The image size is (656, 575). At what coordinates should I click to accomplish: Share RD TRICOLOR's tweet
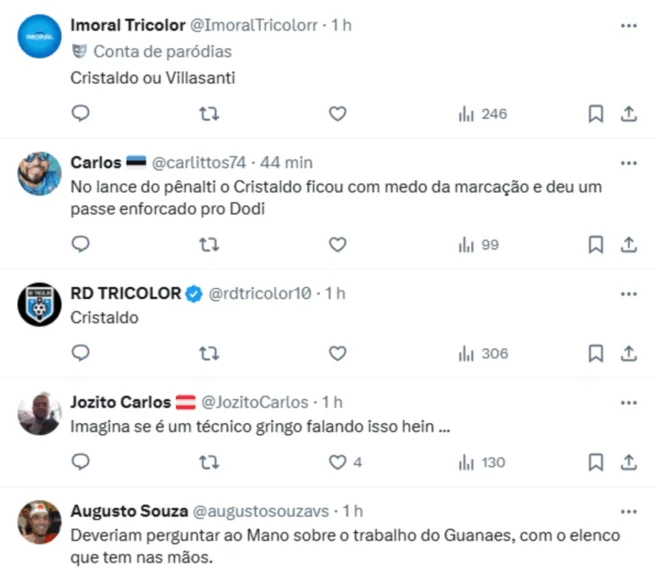tap(629, 353)
